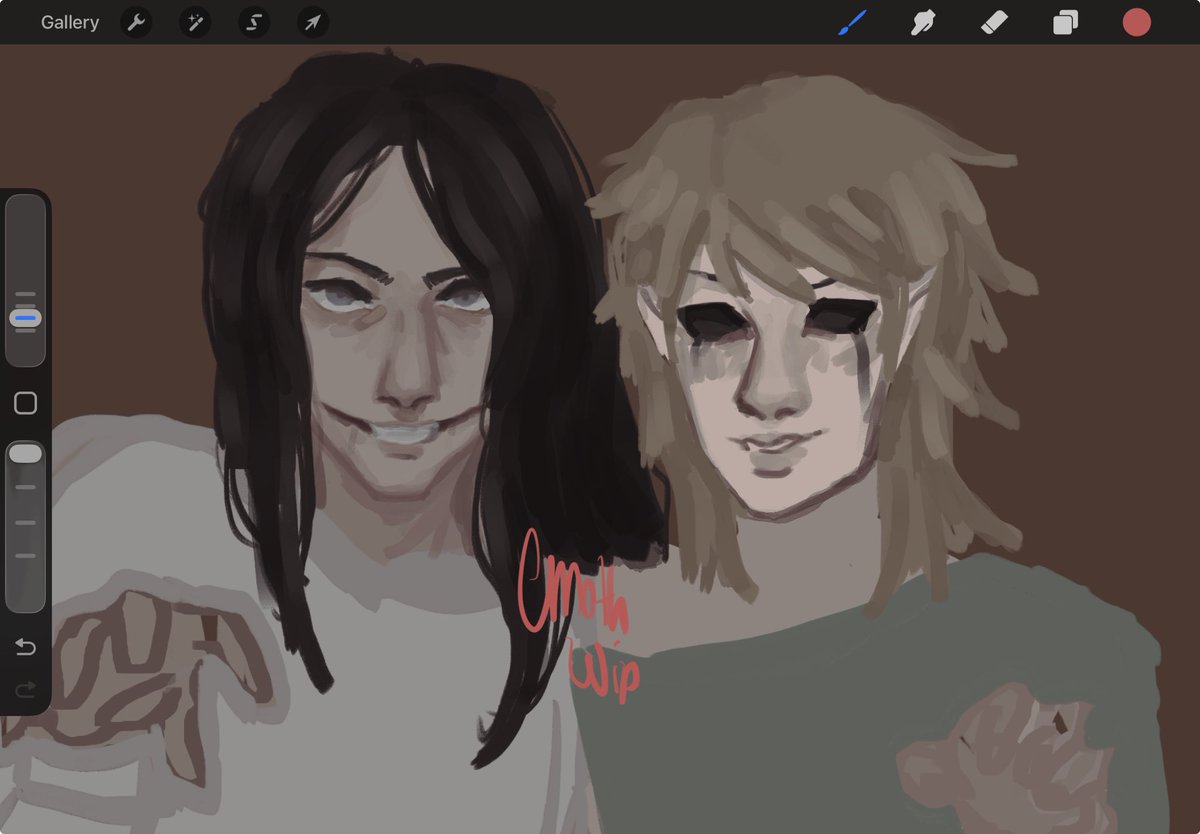Redo the last undone action
This screenshot has height=834, width=1200.
tap(26, 689)
